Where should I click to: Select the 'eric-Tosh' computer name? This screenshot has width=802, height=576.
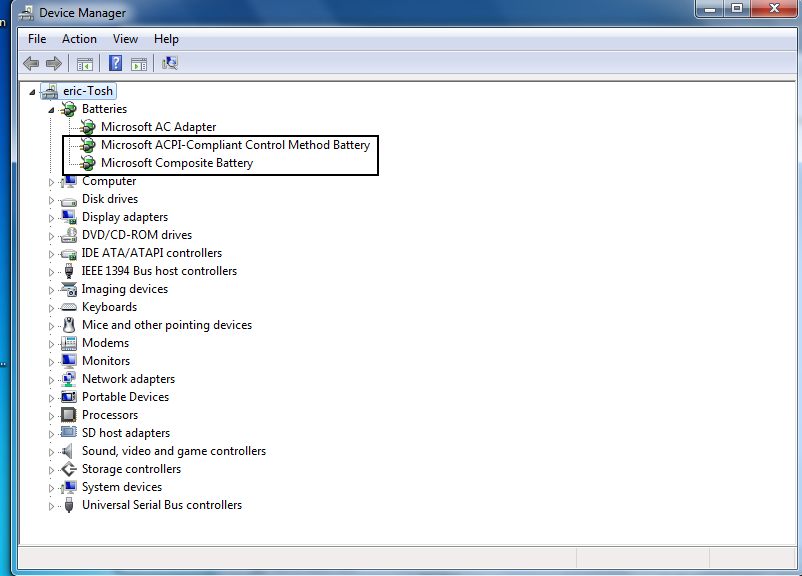click(88, 91)
